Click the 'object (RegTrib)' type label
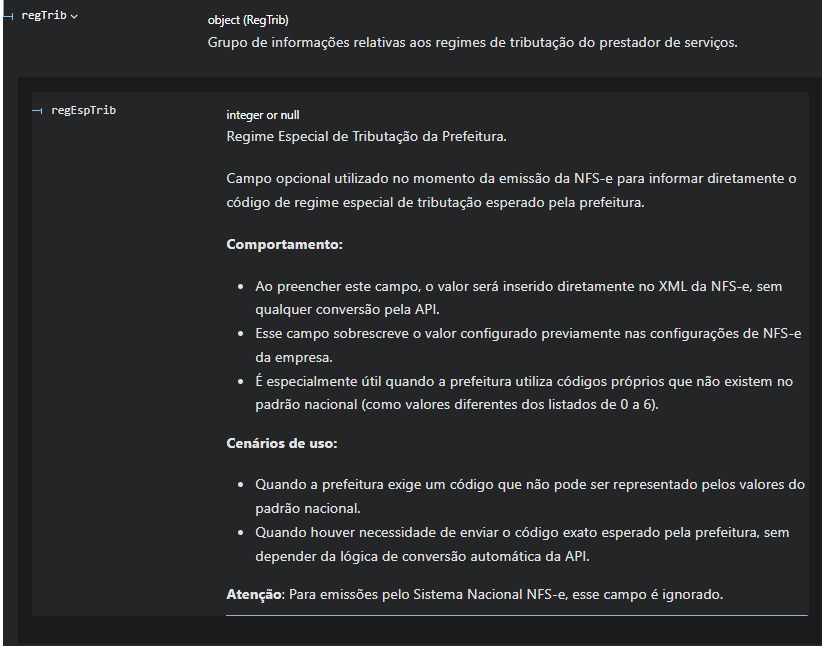The height and width of the screenshot is (646, 822). [248, 20]
